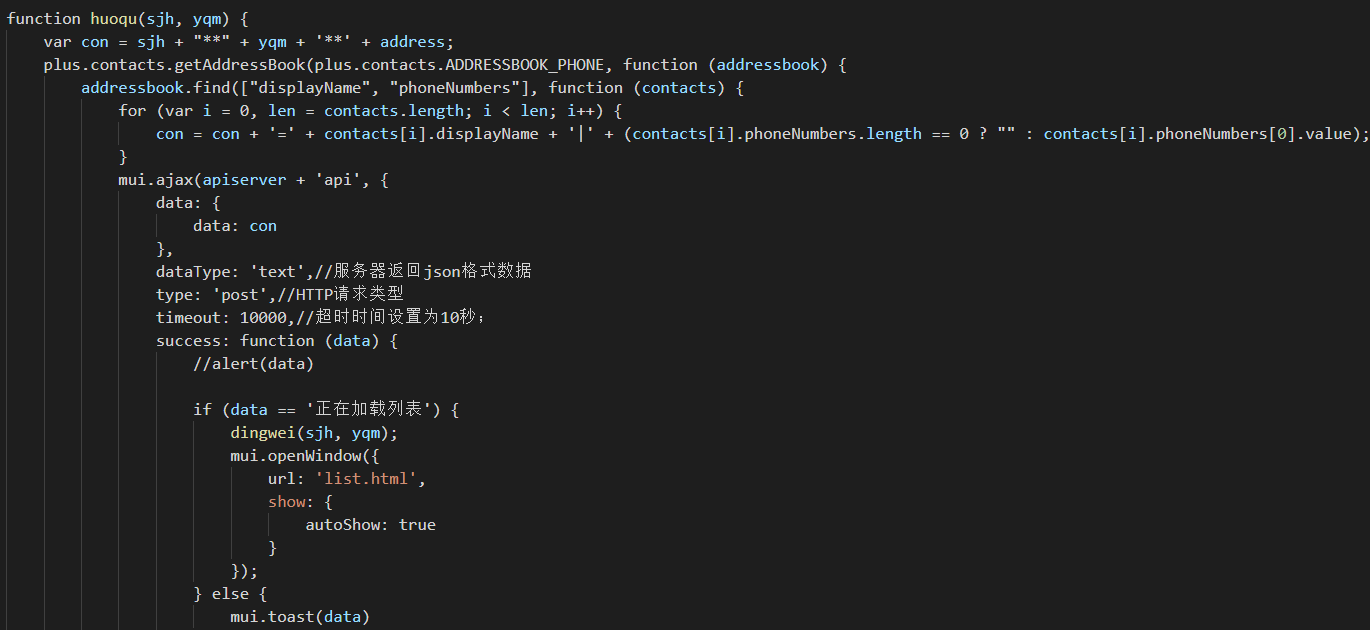Click the dingwei(sjh, yqm) call
The height and width of the screenshot is (630, 1370).
click(315, 433)
